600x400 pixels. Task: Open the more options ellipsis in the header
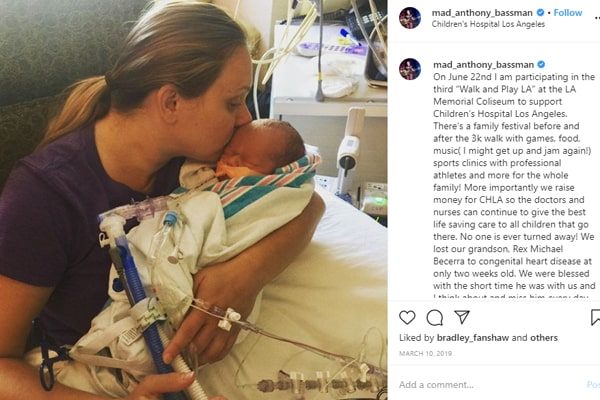pyautogui.click(x=597, y=18)
